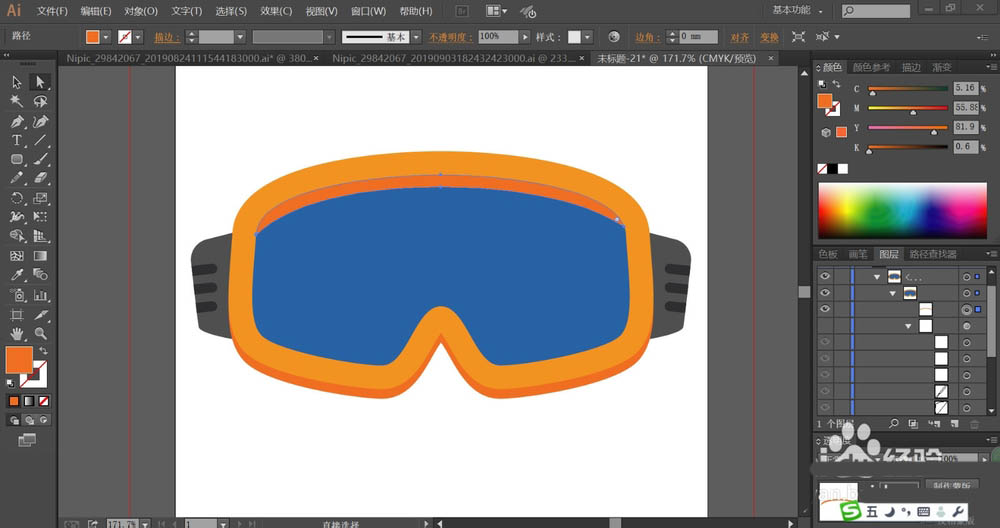Screen dimensions: 1000x528
Task: Open the 对象(O) menu
Action: tap(141, 11)
